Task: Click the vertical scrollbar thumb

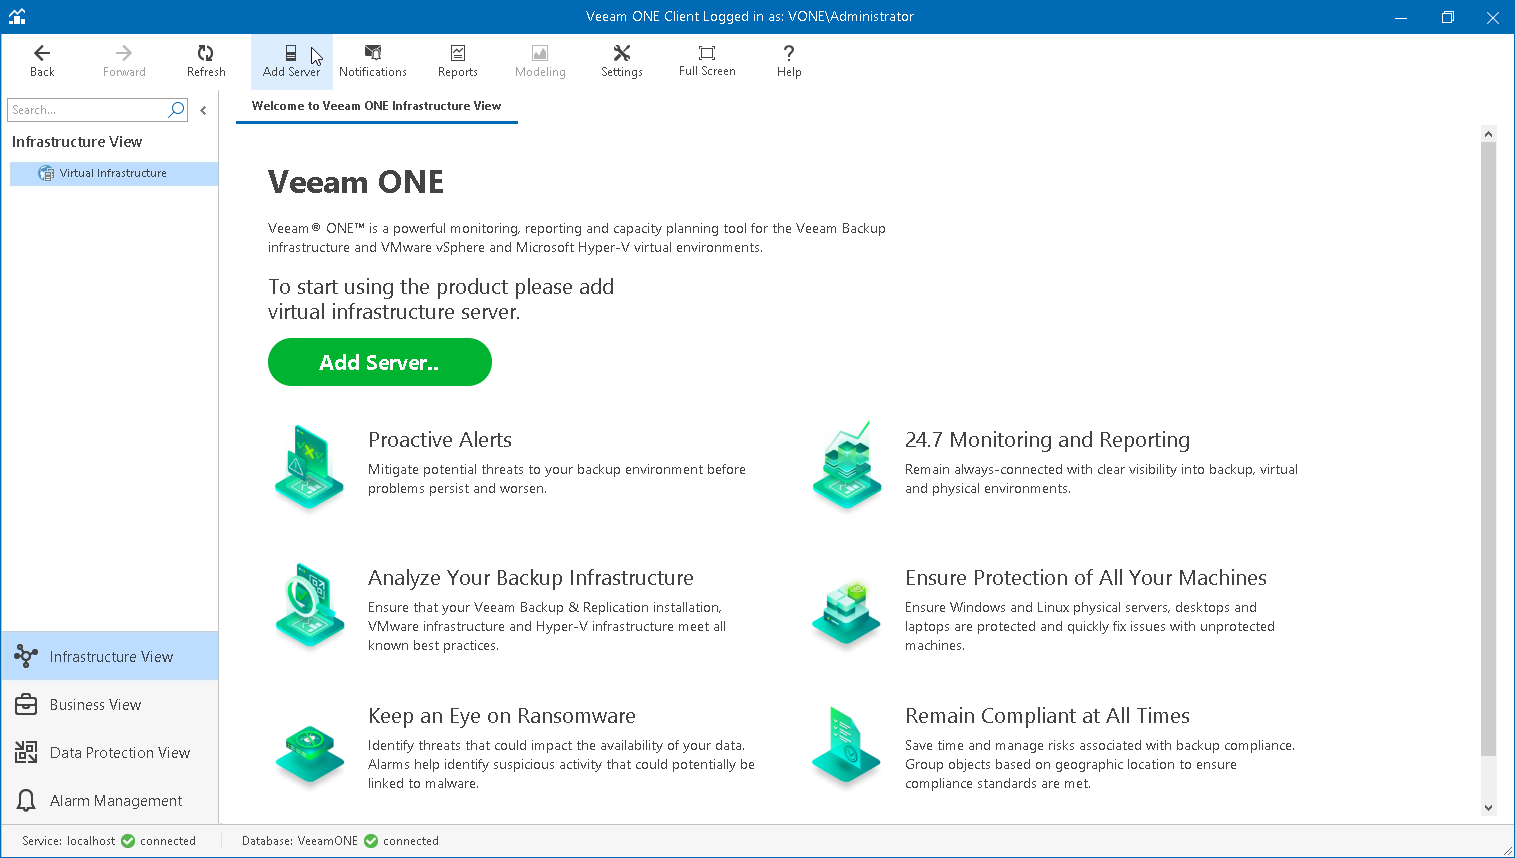Action: pos(1488,449)
